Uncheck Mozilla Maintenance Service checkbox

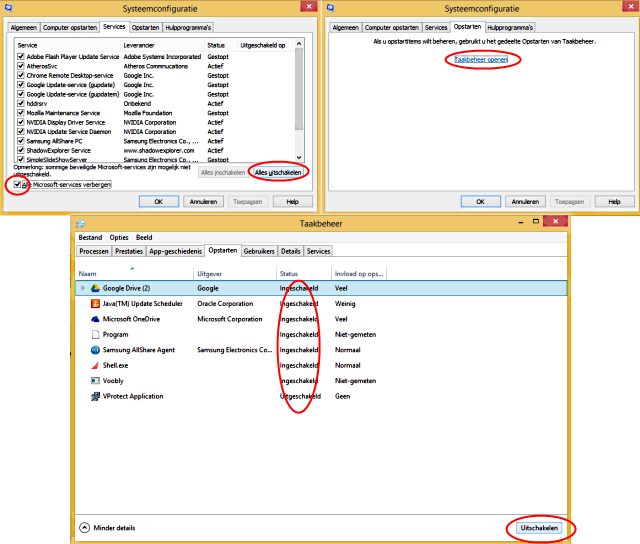21,112
